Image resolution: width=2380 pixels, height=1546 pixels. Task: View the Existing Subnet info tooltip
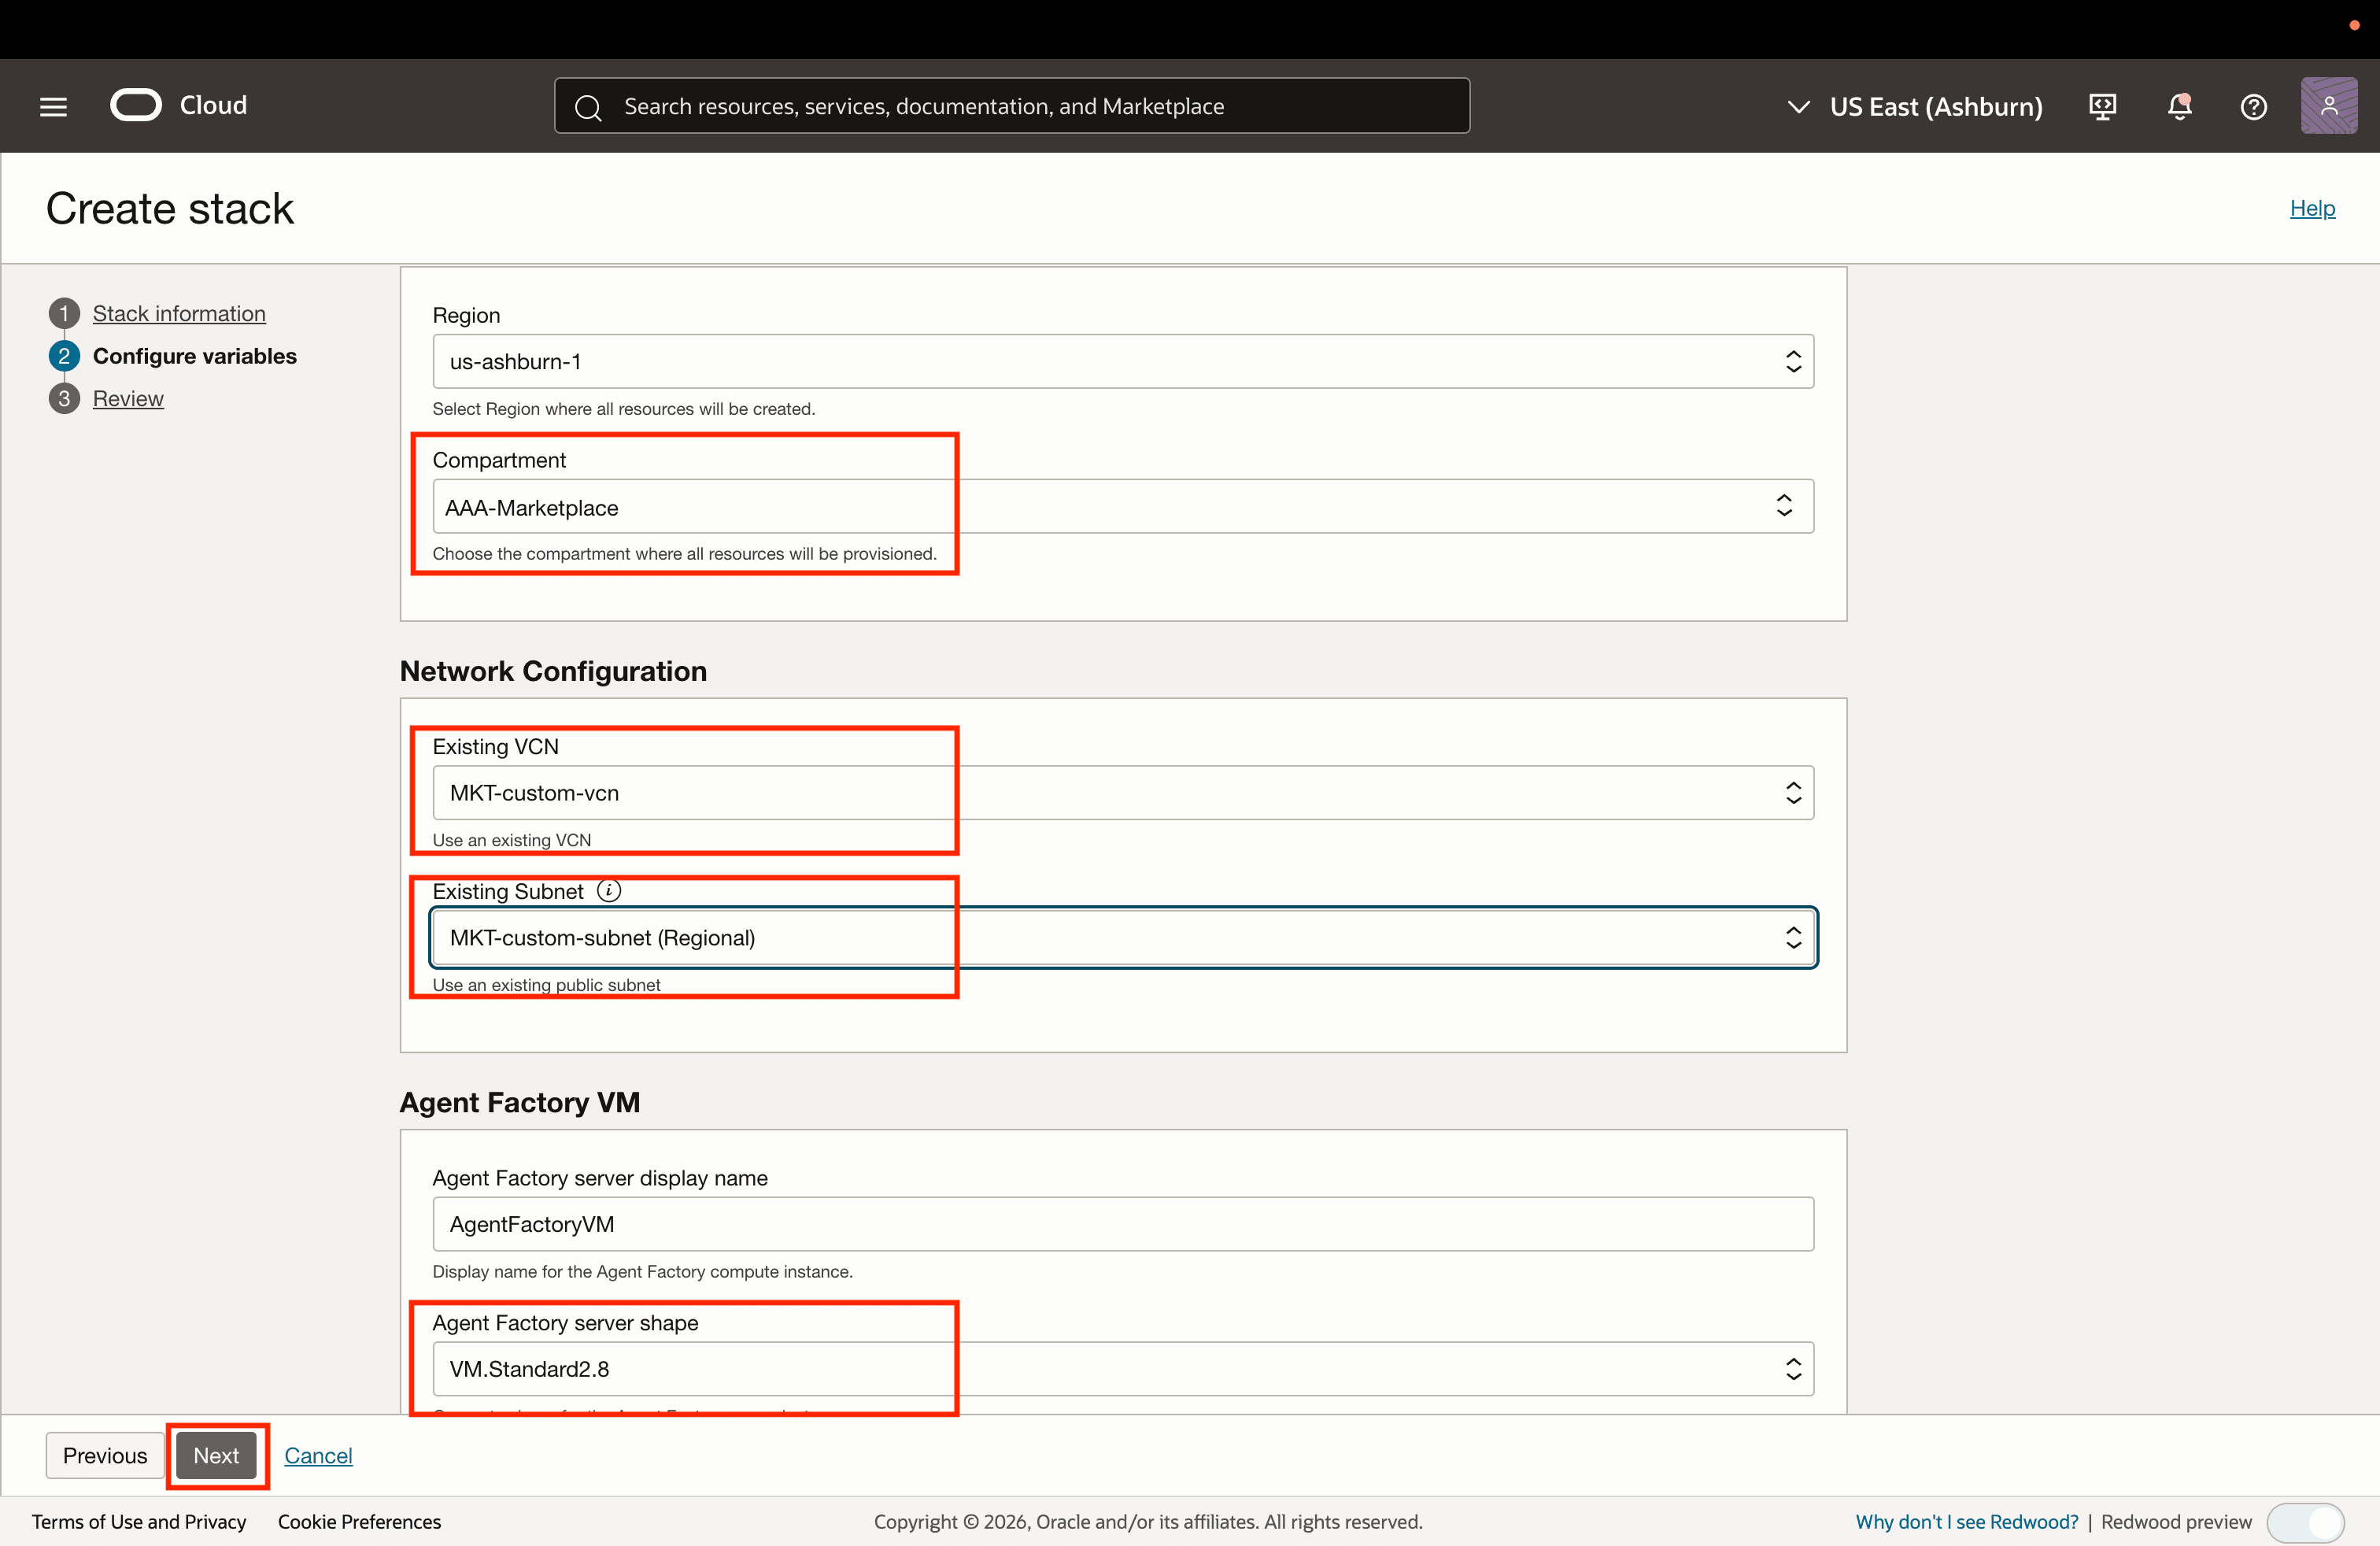point(608,890)
